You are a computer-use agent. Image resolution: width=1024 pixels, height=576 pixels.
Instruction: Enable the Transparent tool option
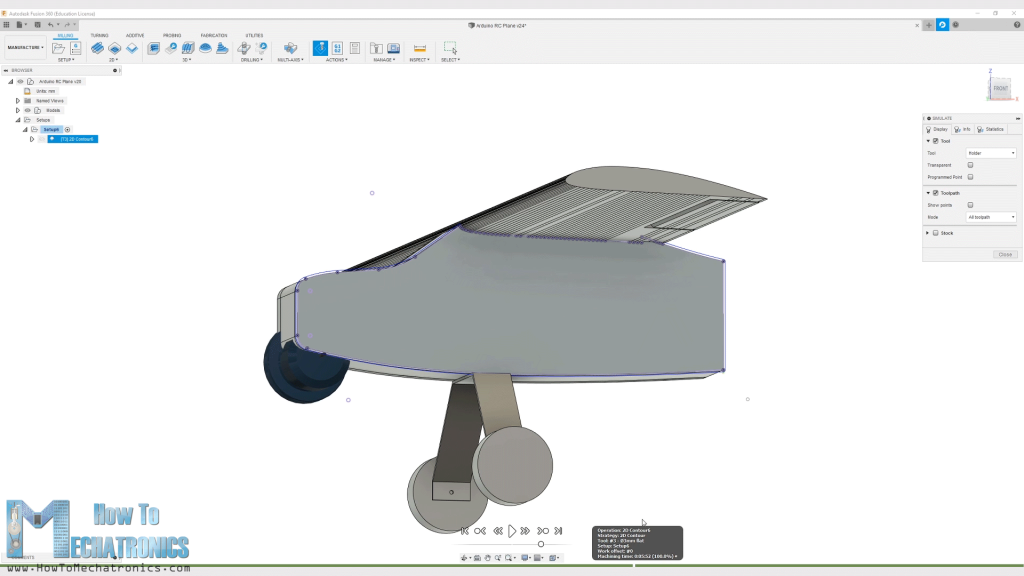(x=969, y=165)
